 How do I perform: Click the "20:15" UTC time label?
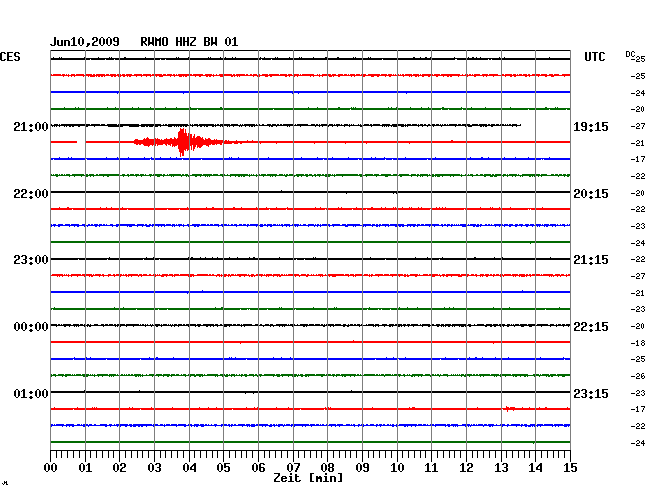tap(591, 194)
